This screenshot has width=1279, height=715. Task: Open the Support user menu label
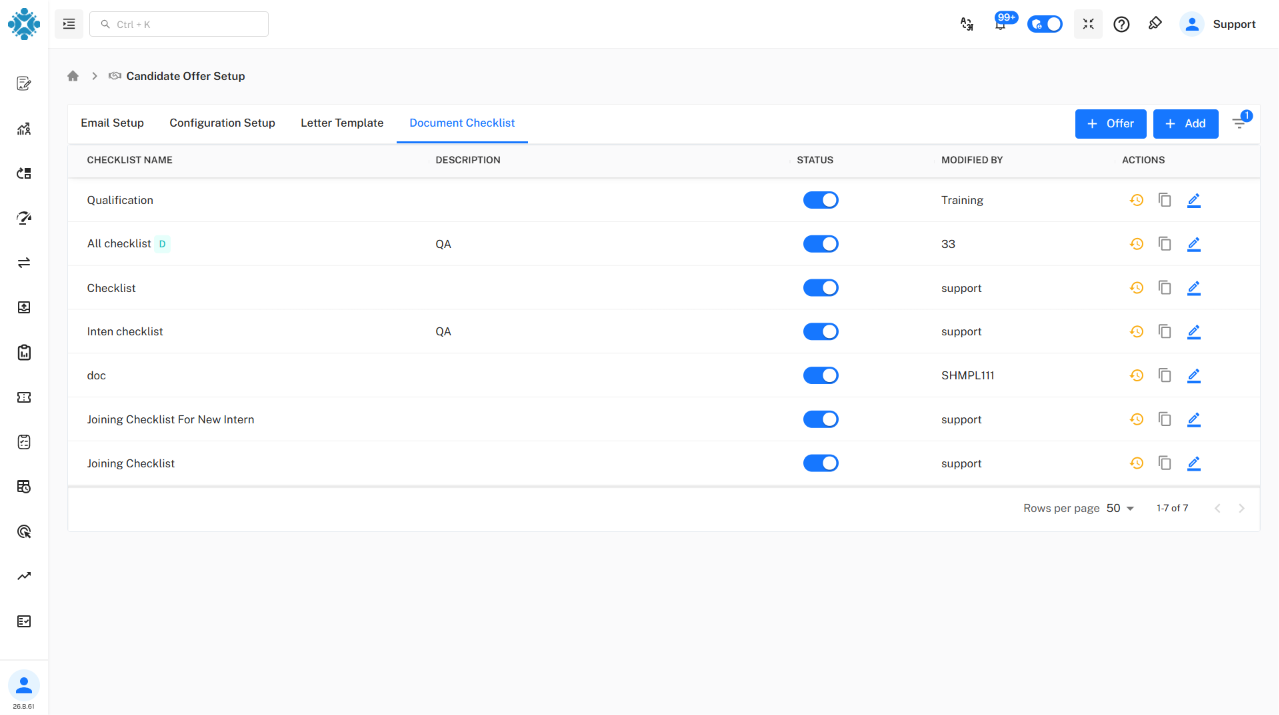1234,24
